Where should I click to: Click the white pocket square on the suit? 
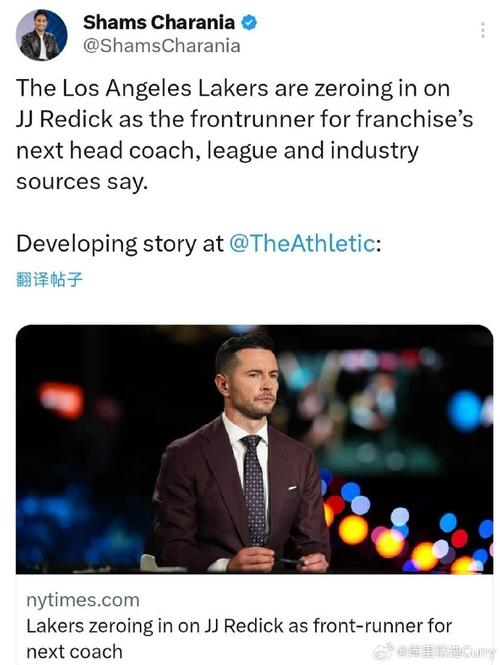(292, 488)
